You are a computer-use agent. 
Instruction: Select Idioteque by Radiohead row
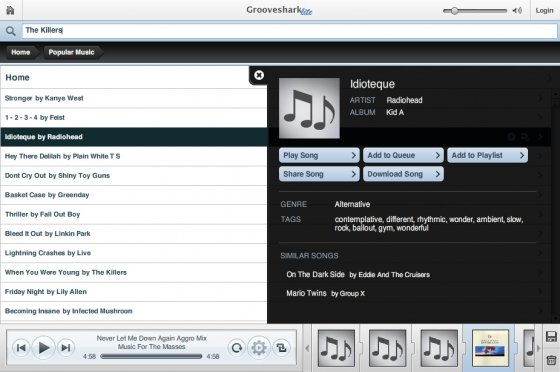134,137
